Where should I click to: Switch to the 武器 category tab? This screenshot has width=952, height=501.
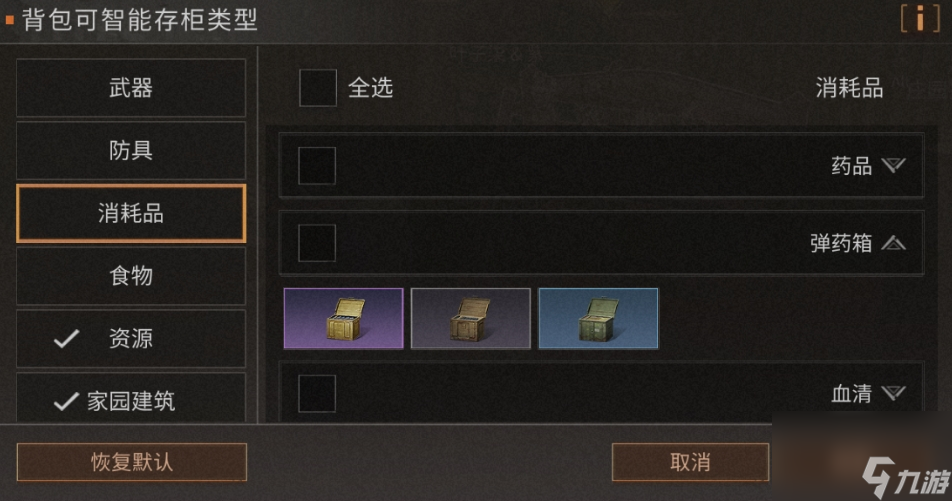click(x=131, y=88)
